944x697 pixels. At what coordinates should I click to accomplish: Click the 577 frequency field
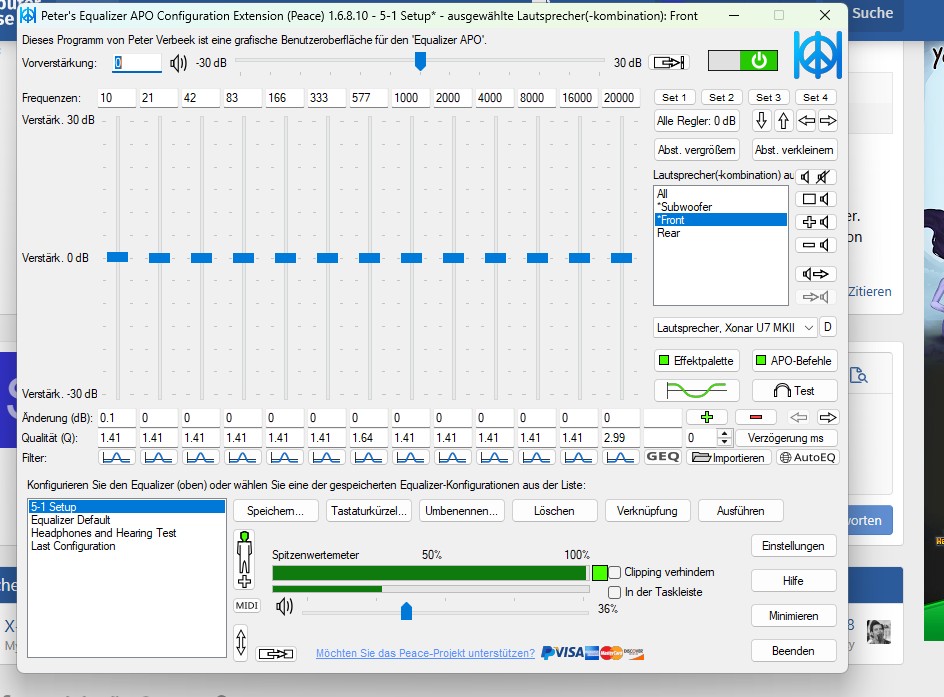368,98
